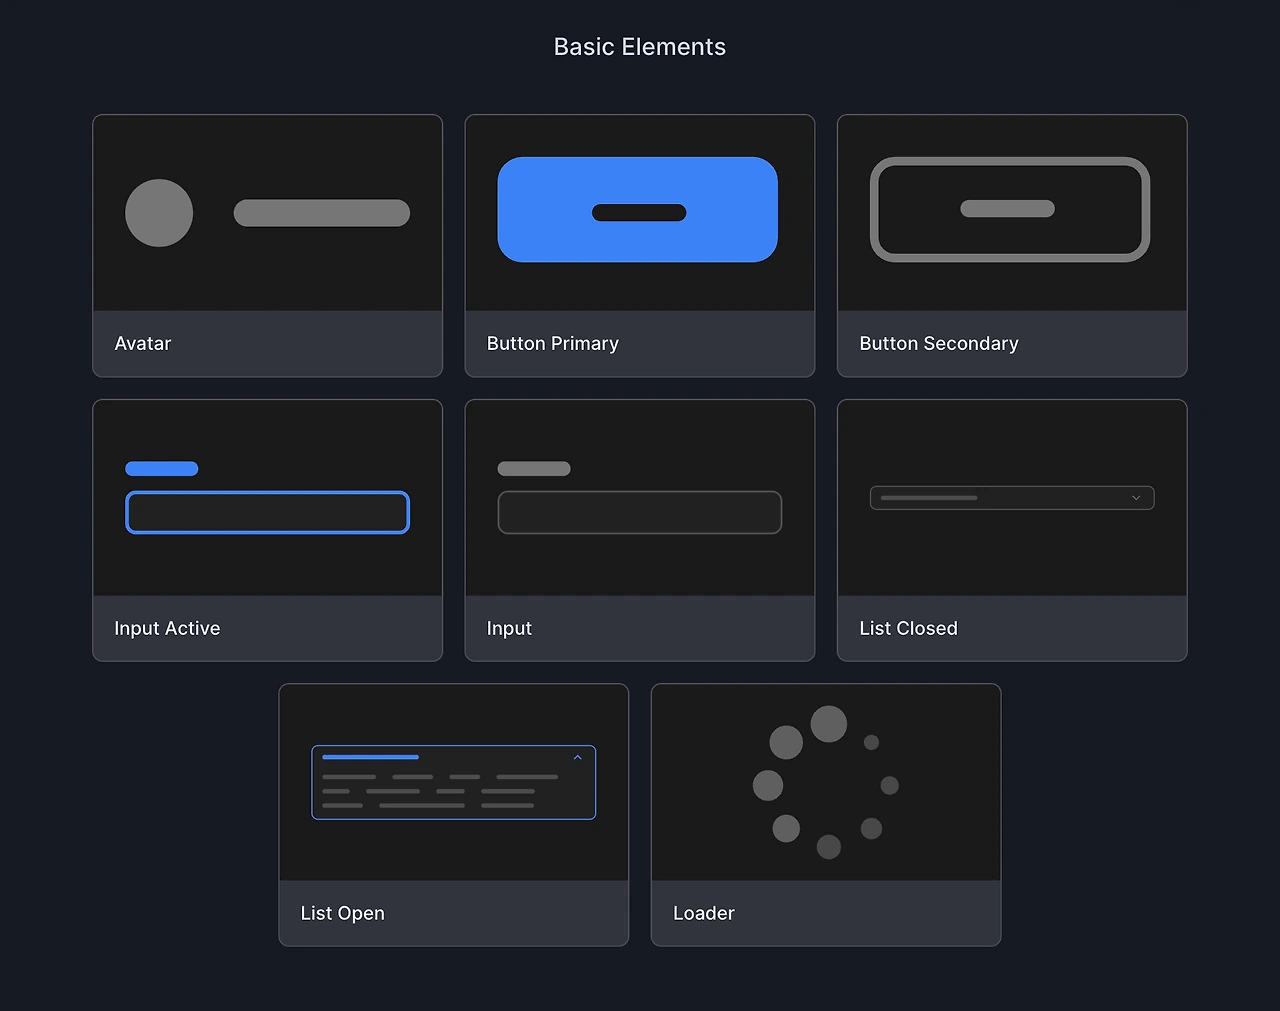The height and width of the screenshot is (1011, 1280).
Task: Click the grey name bar beside the avatar
Action: tap(322, 213)
